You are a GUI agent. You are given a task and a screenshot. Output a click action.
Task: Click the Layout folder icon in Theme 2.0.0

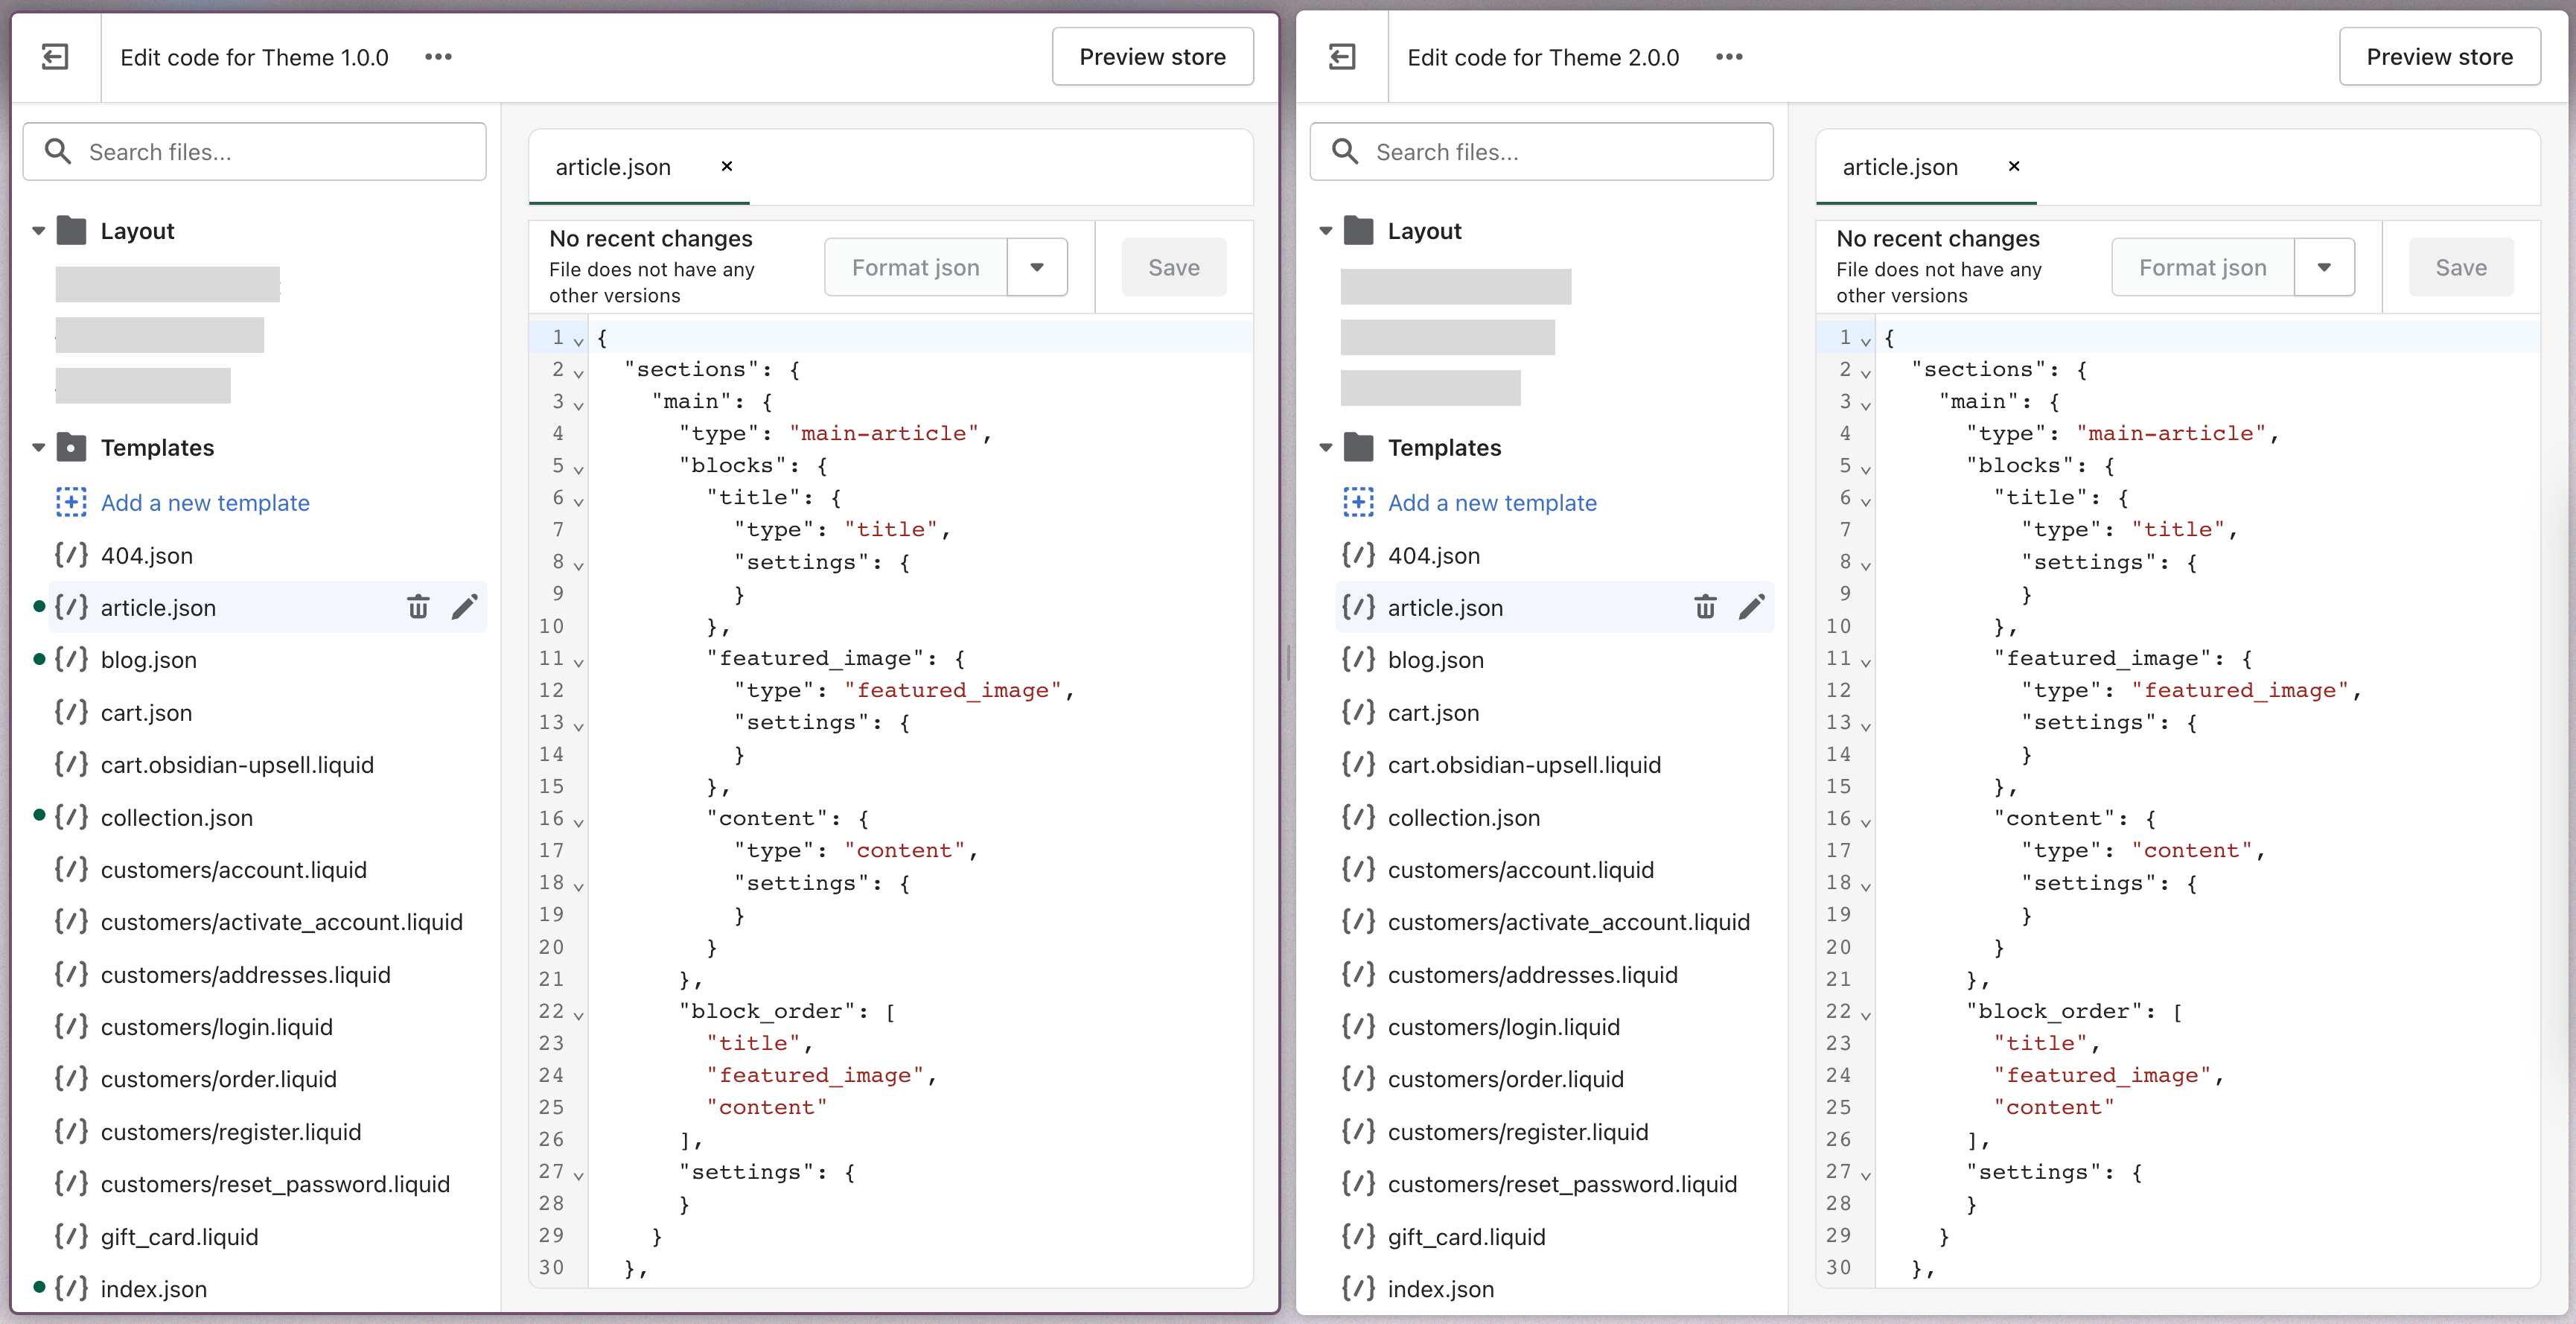[x=1358, y=231]
